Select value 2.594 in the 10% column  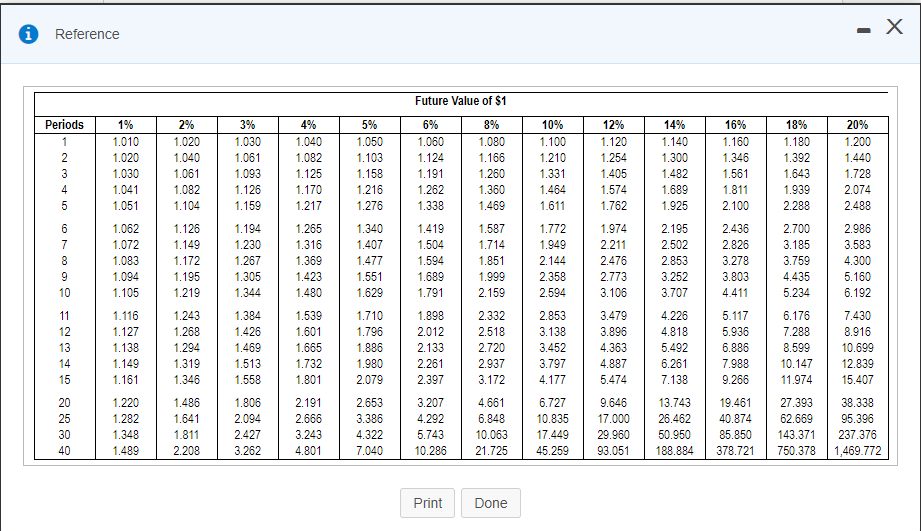click(x=553, y=293)
